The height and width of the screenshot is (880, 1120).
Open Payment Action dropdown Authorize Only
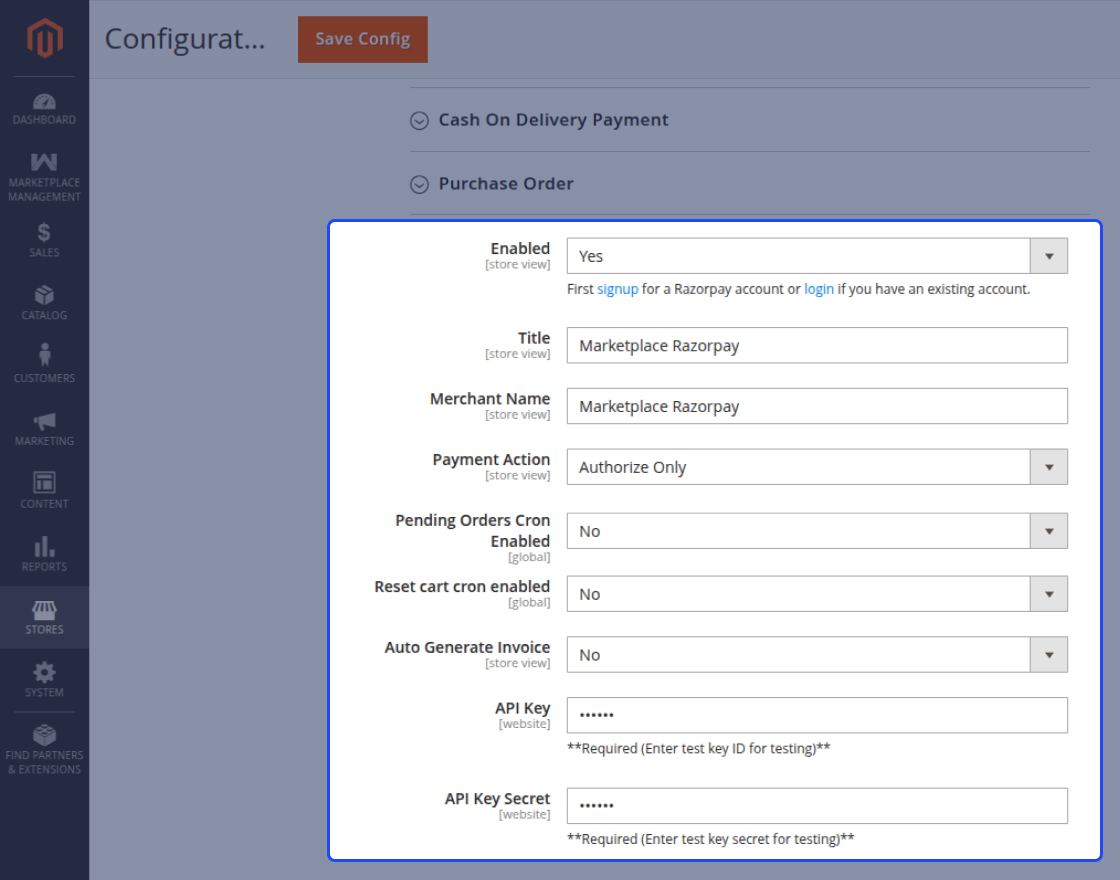(x=817, y=466)
